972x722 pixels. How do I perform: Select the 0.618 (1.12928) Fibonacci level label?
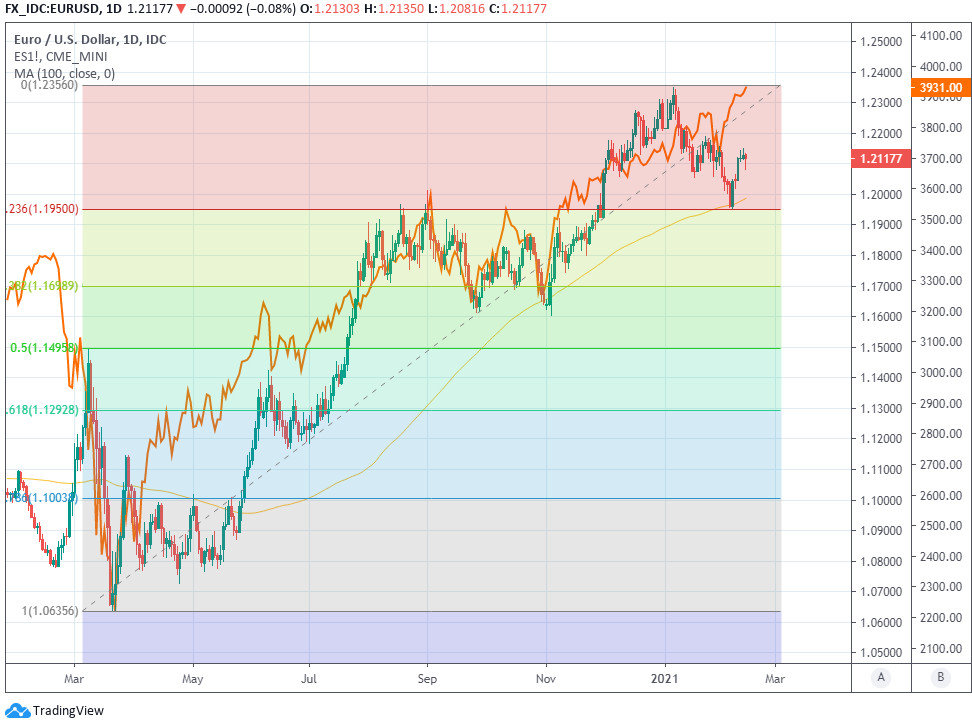coord(42,410)
